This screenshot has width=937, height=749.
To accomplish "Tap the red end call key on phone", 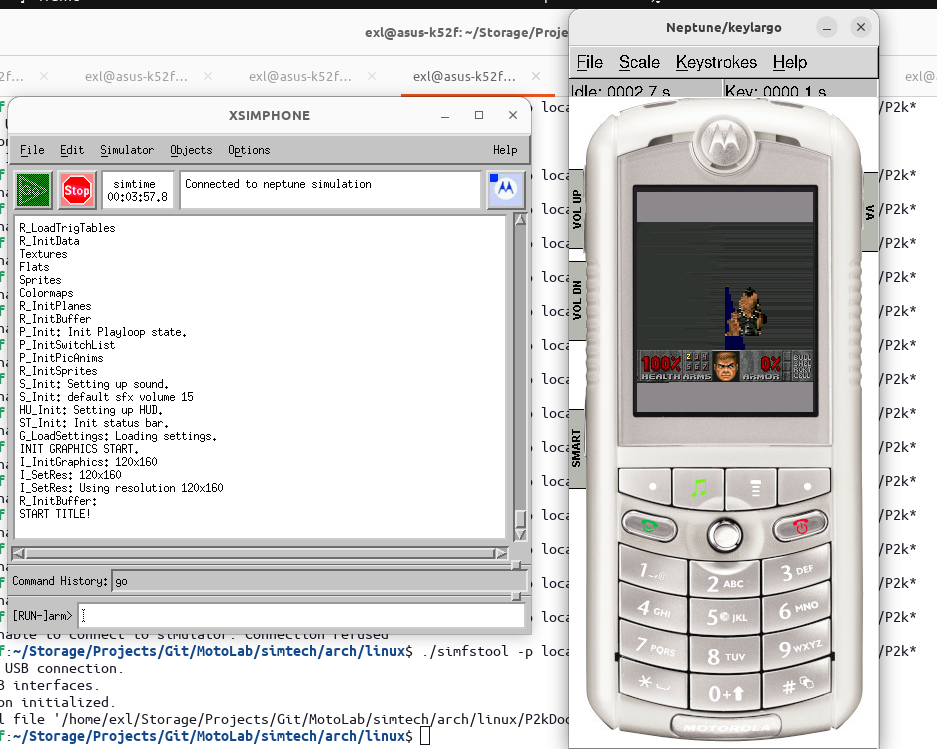I will (x=801, y=526).
